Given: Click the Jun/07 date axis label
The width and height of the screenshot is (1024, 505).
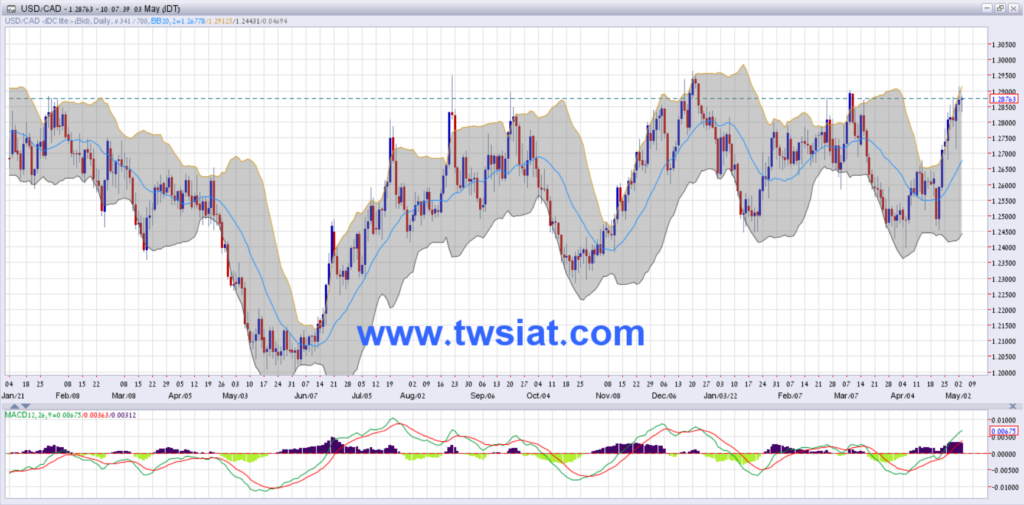Looking at the screenshot, I should coord(304,396).
